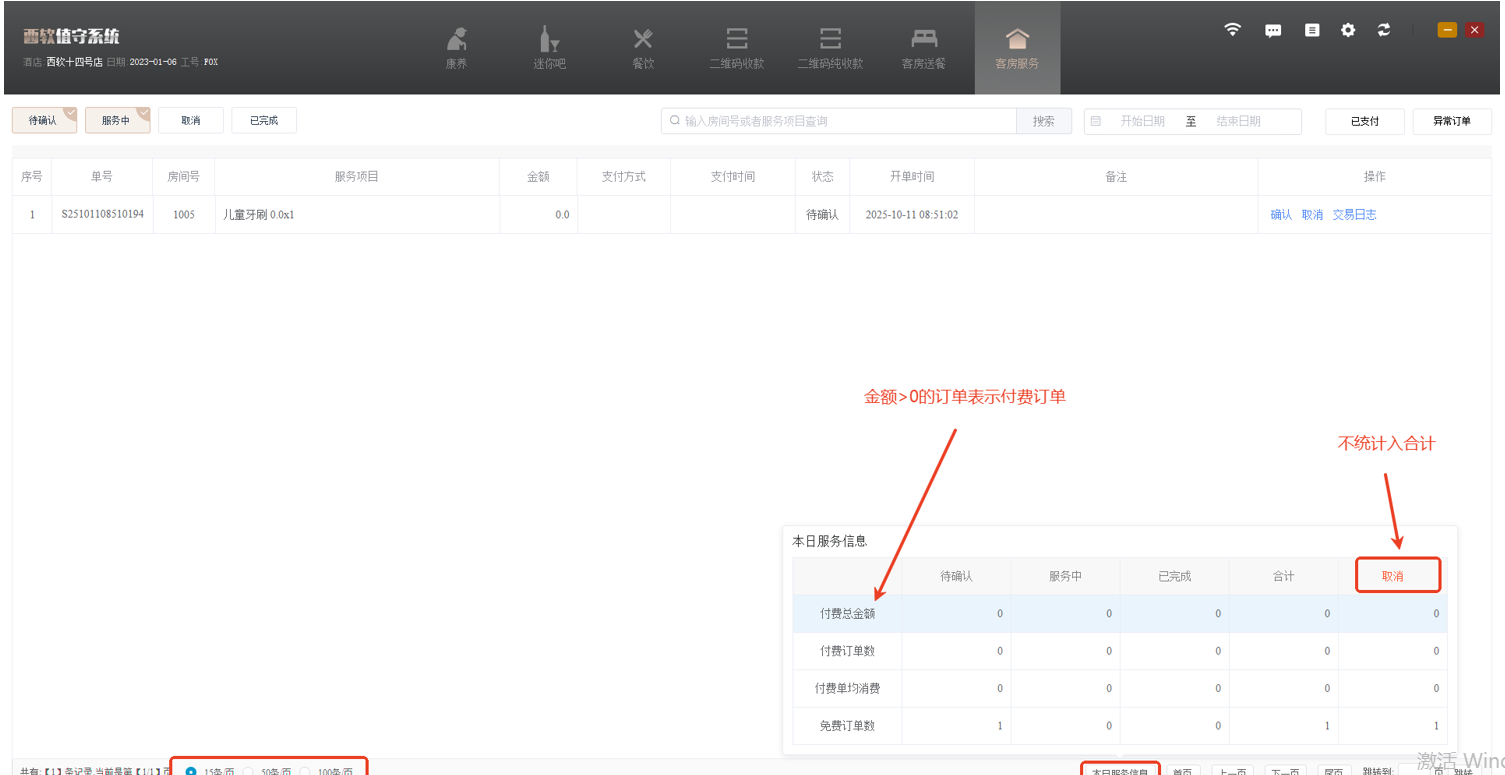This screenshot has height=775, width=1505.
Task: Click the refresh sync icon
Action: [1384, 30]
